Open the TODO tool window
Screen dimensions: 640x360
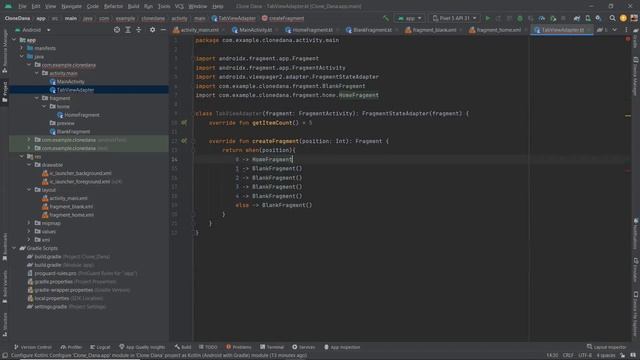pos(208,347)
